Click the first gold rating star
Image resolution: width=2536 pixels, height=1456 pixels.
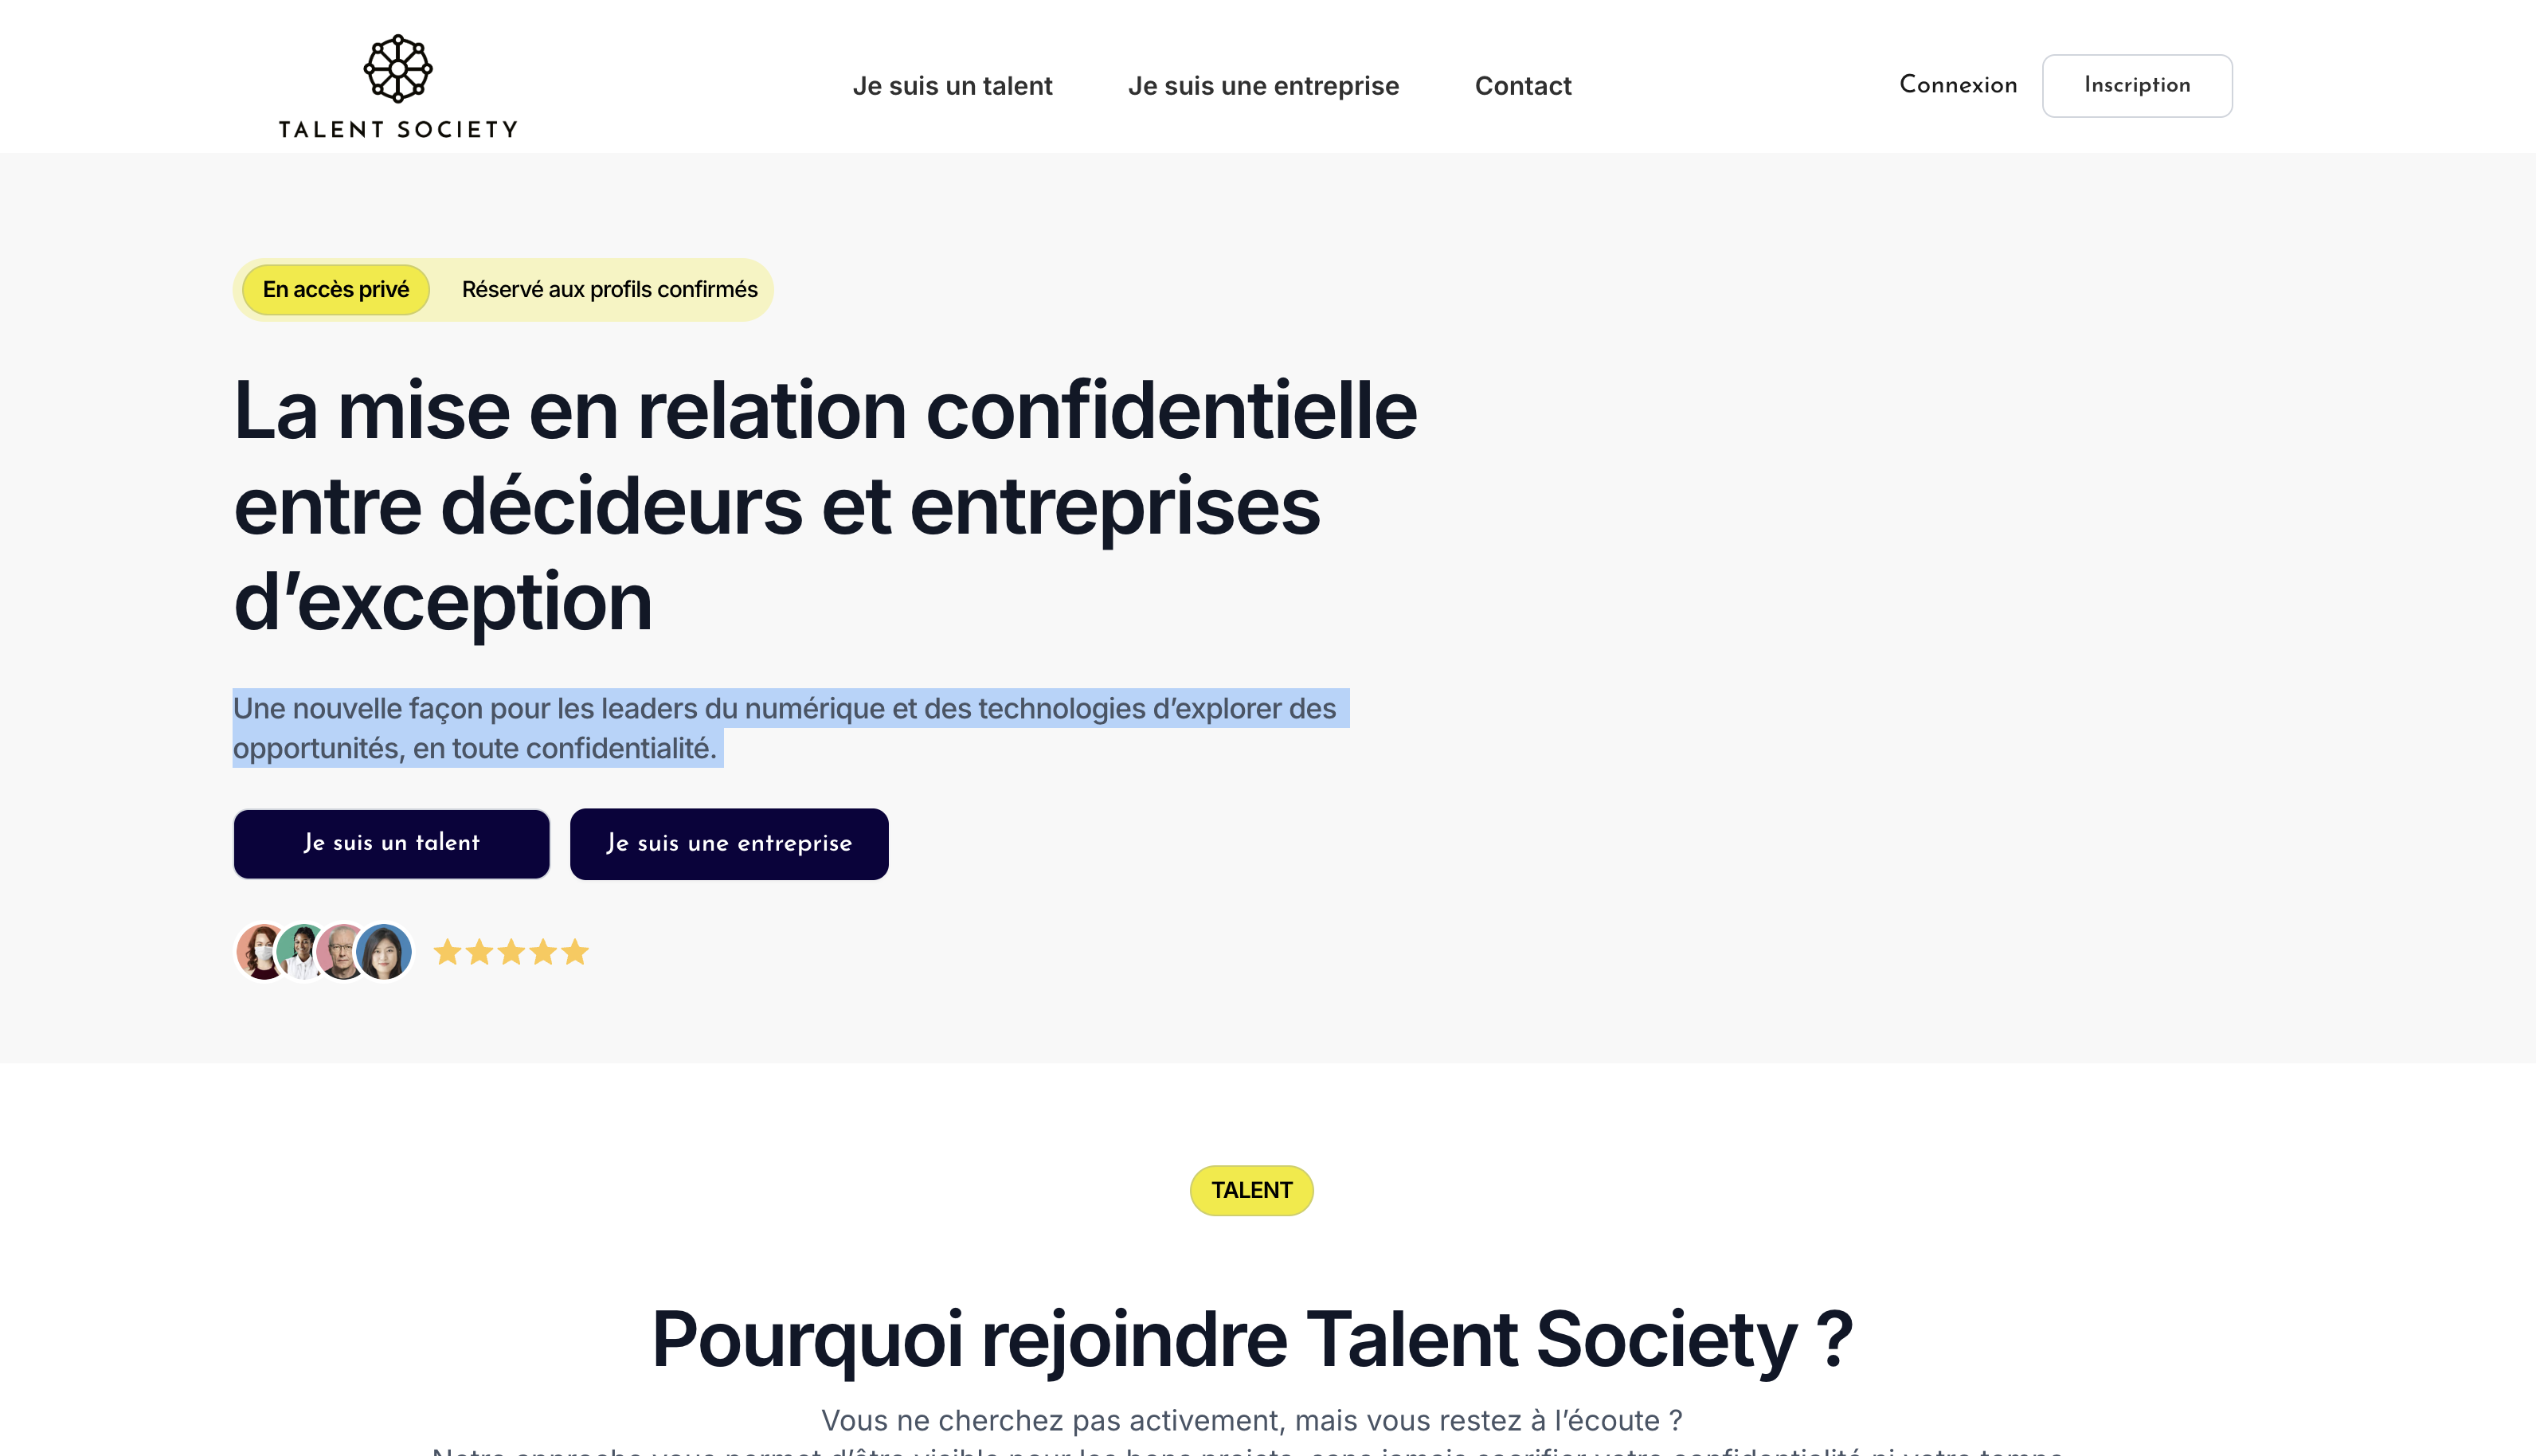point(447,952)
